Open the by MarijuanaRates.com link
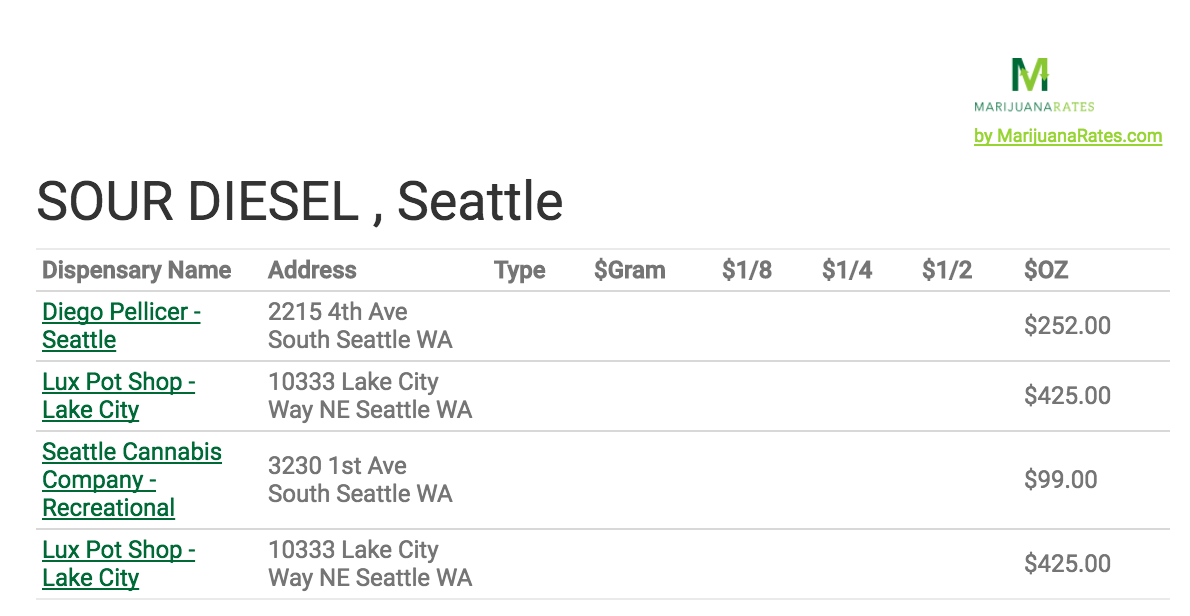Image resolution: width=1190 pixels, height=616 pixels. click(1068, 136)
